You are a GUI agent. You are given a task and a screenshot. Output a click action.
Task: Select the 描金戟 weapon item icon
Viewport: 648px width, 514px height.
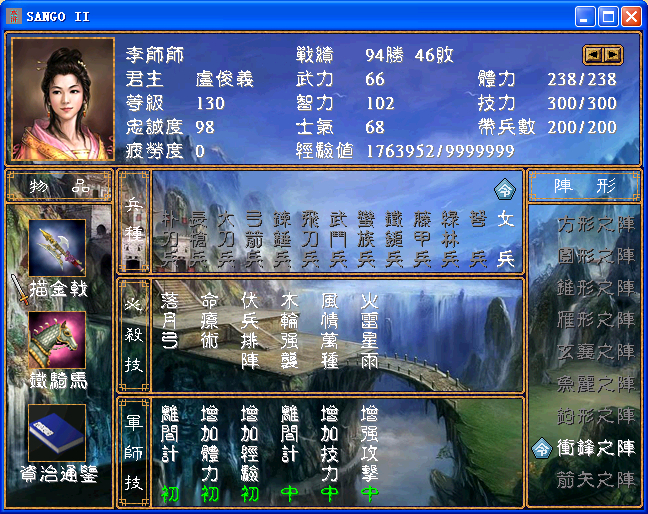point(57,248)
